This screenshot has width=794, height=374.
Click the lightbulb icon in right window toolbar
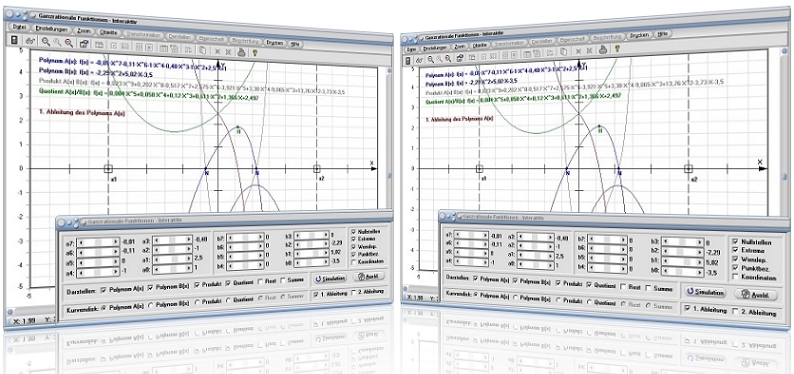point(617,49)
